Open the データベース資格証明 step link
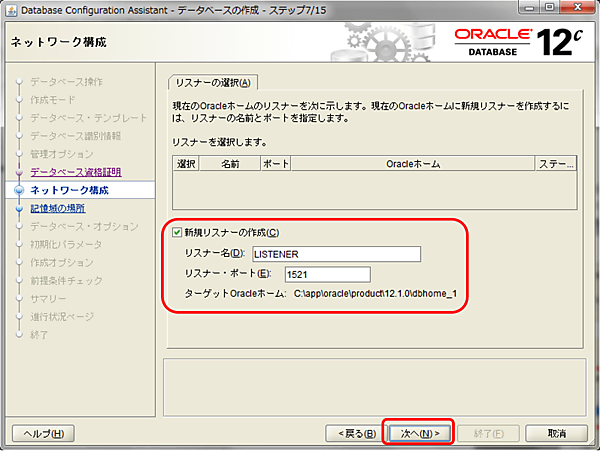Image resolution: width=600 pixels, height=451 pixels. (76, 172)
